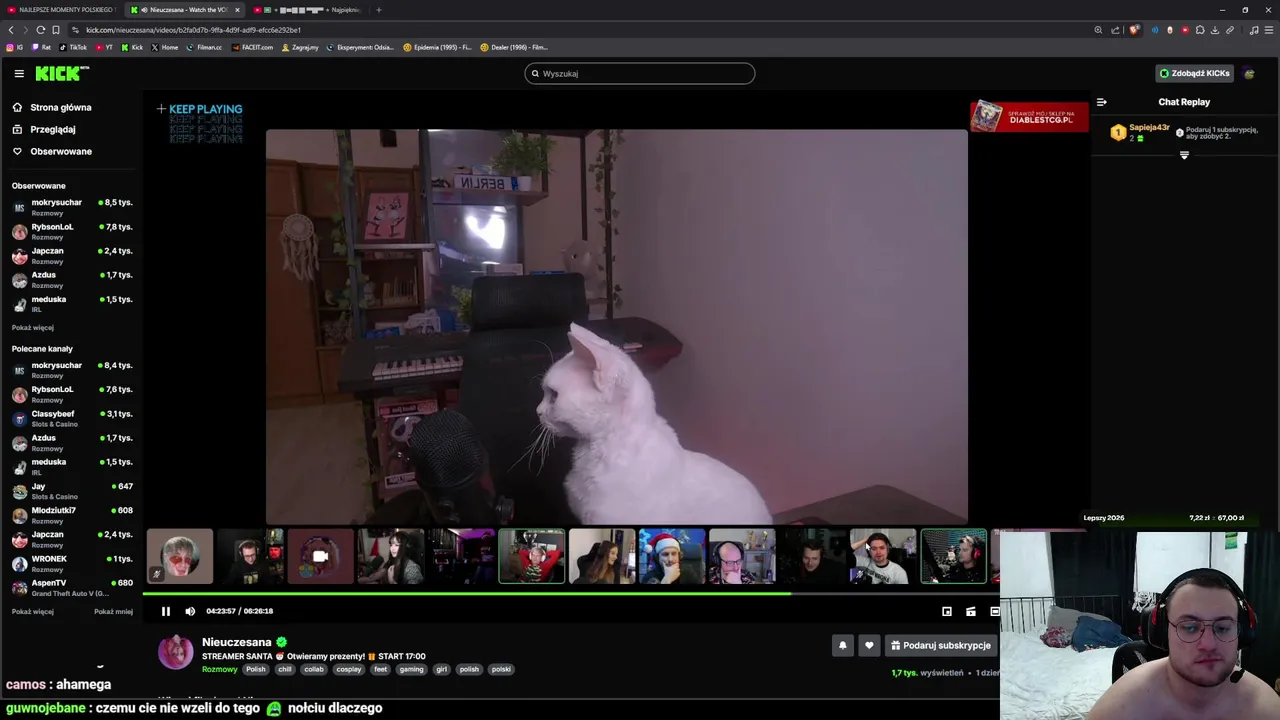The image size is (1280, 720).
Task: Open Dealer (1996) bookmark
Action: click(x=514, y=47)
